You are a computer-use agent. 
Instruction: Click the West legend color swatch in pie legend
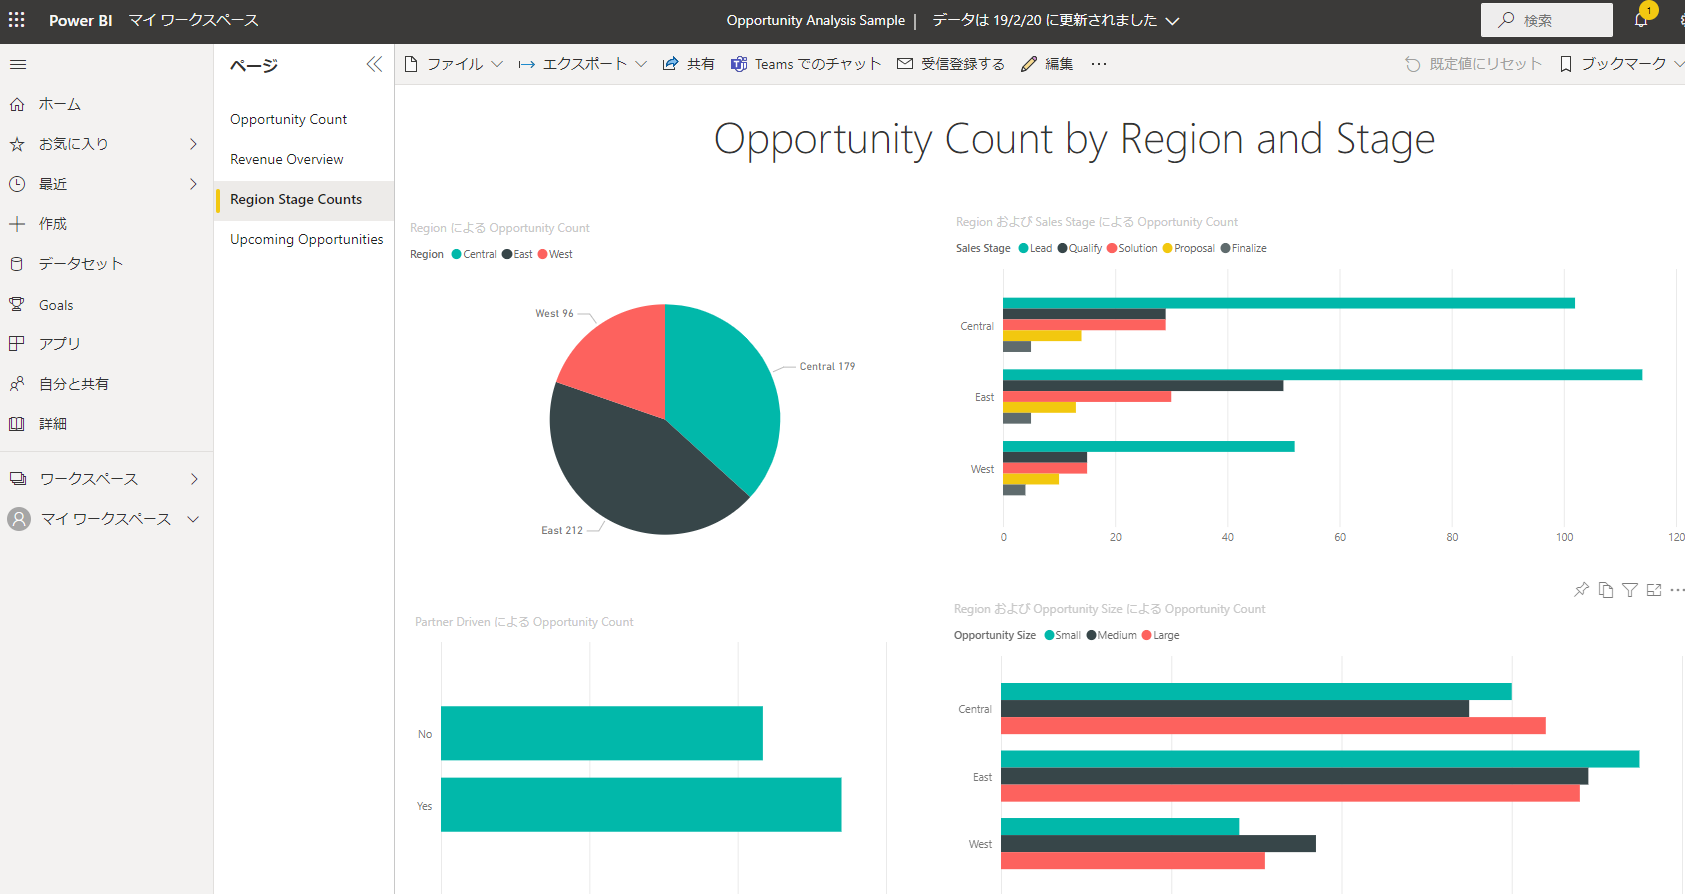(543, 254)
